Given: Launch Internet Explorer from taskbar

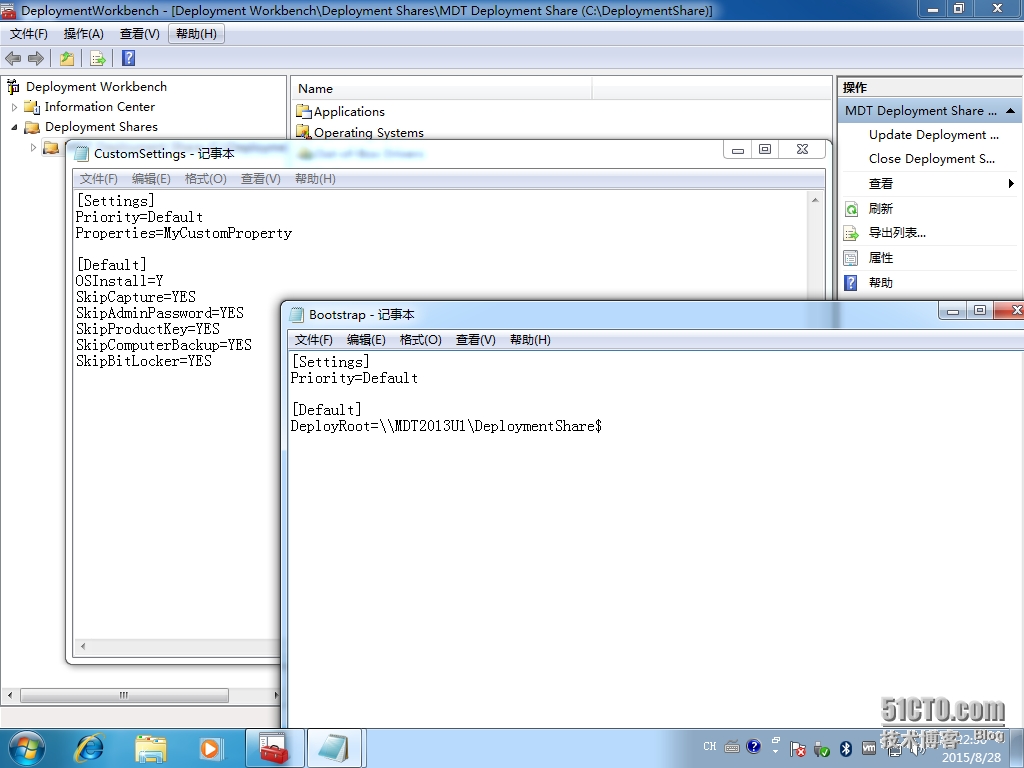Looking at the screenshot, I should click(x=89, y=748).
